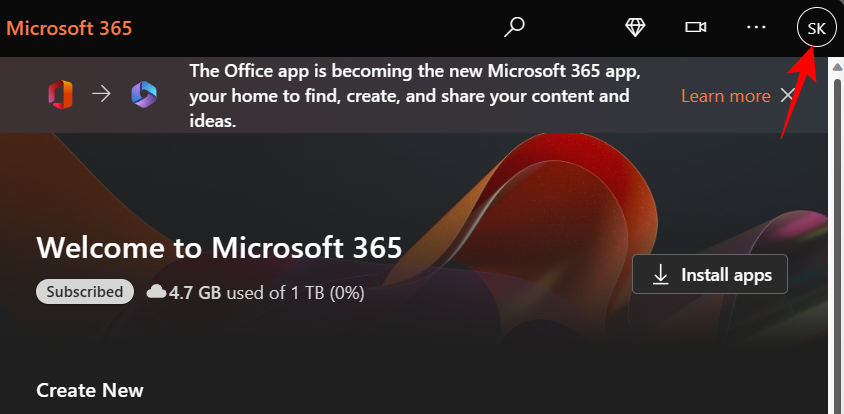This screenshot has width=844, height=414.
Task: Open the three-dots more options menu
Action: click(x=756, y=28)
